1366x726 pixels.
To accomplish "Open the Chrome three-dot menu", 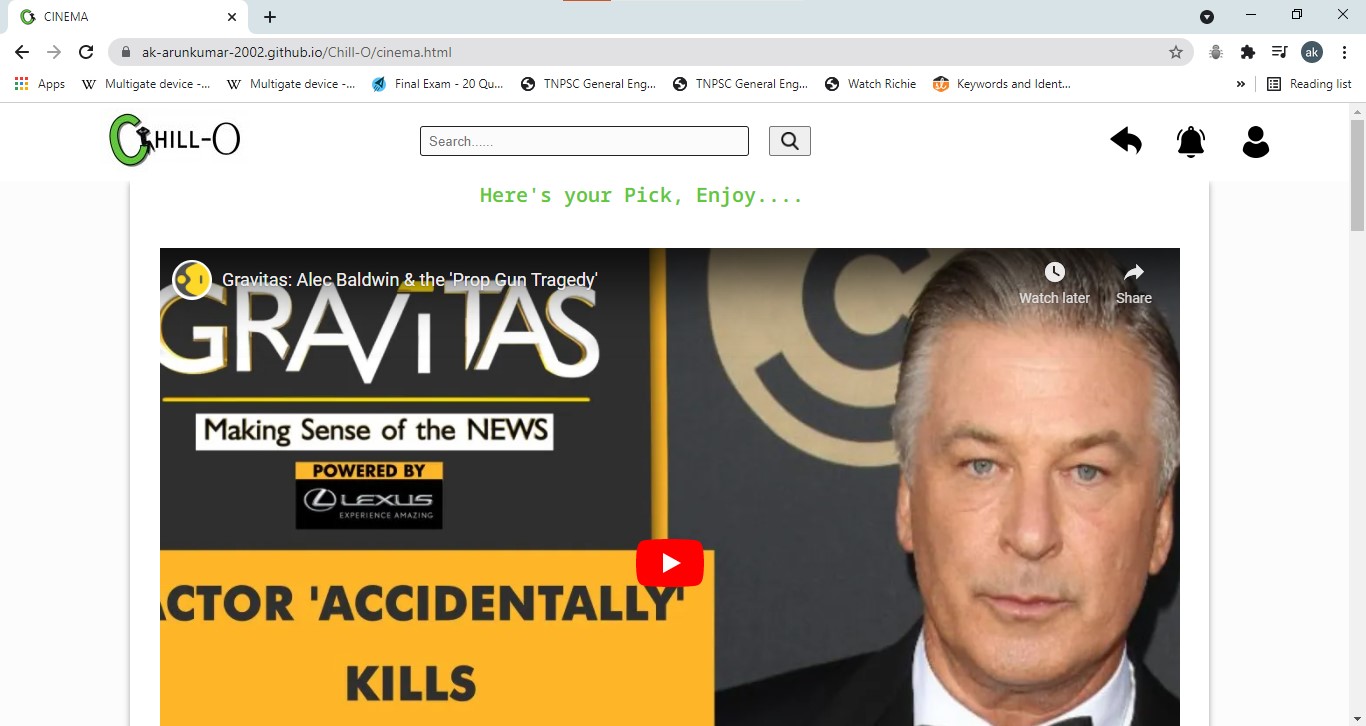I will coord(1344,52).
